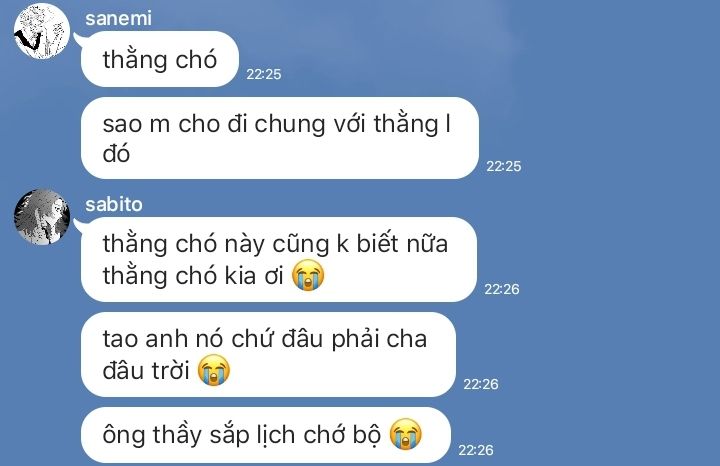
Task: Open sanemi's profile avatar
Action: click(42, 31)
